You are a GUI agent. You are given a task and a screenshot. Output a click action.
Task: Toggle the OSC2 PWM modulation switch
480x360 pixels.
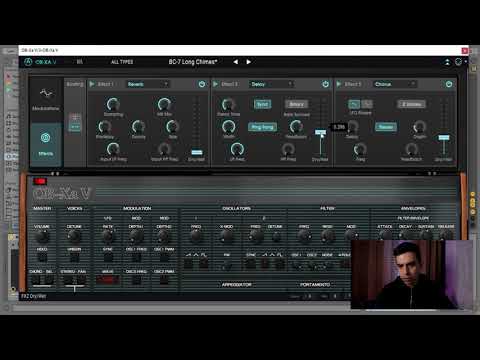[164, 280]
